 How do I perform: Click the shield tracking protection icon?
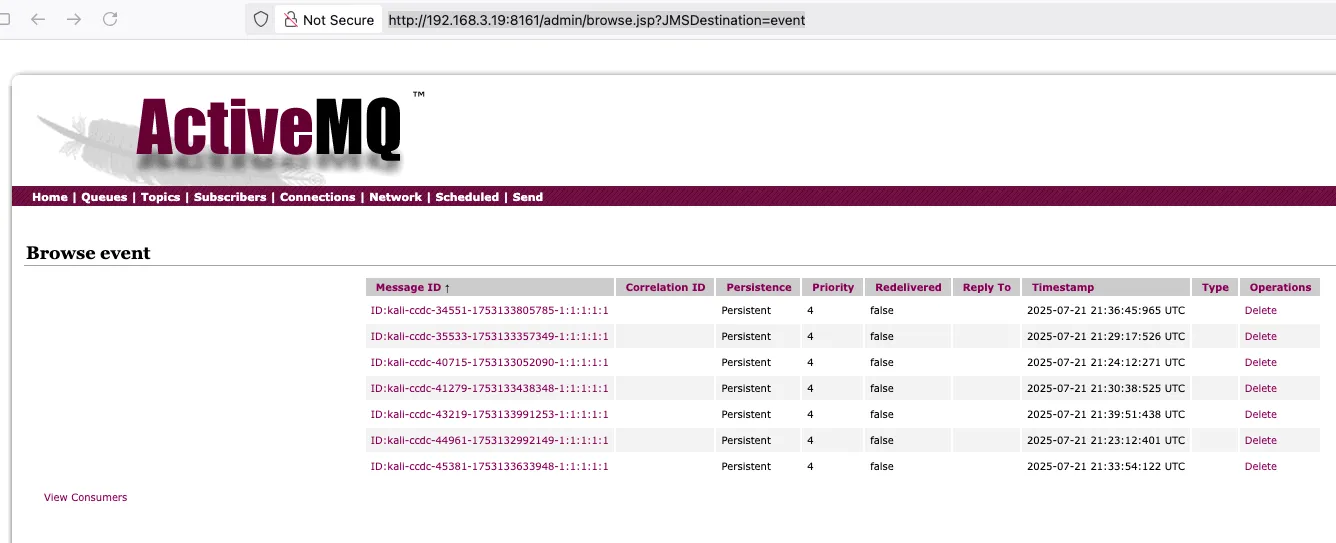(261, 19)
